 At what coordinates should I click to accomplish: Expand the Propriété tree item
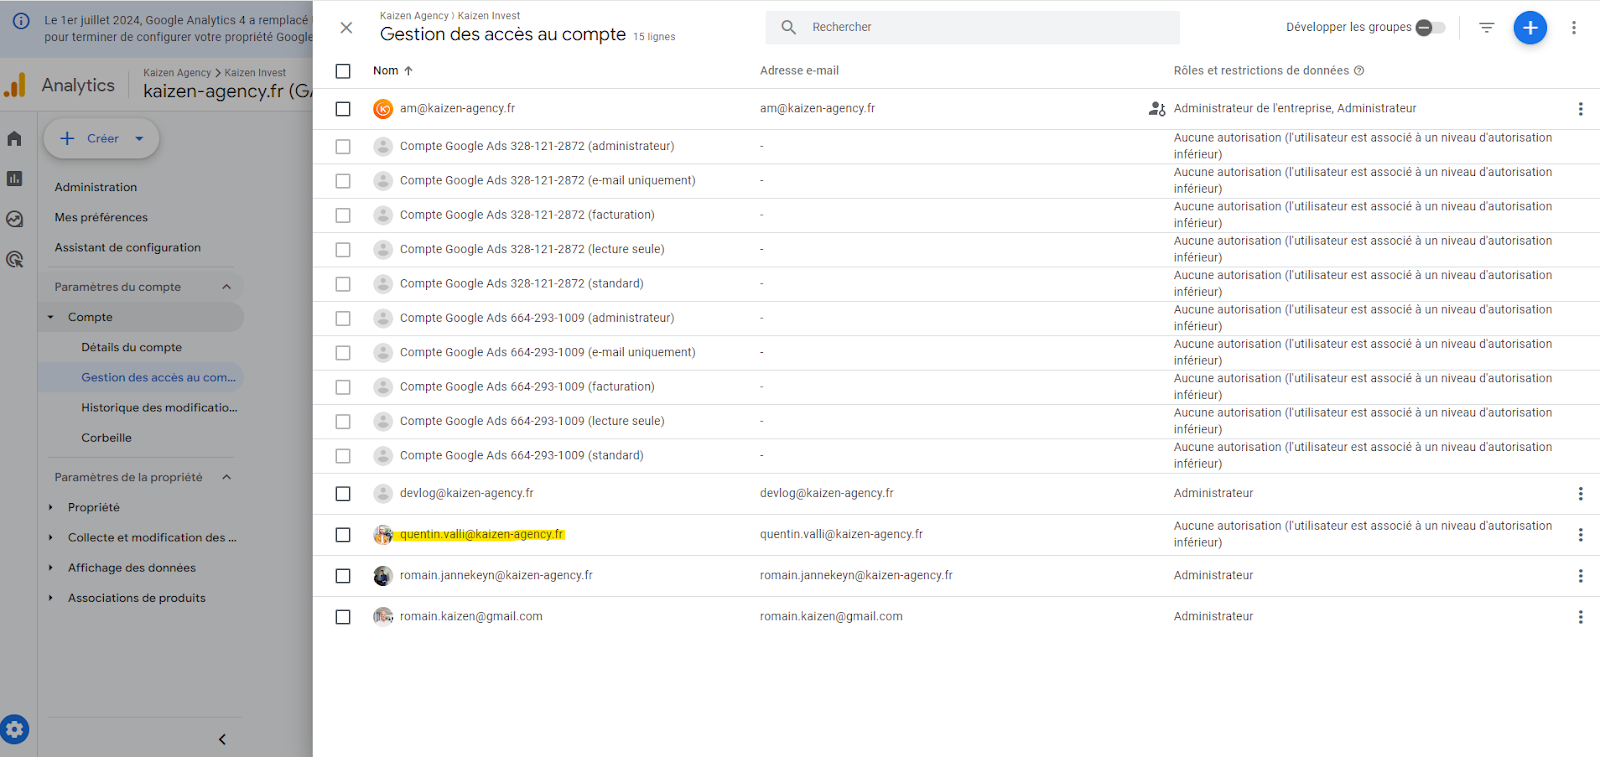coord(51,508)
